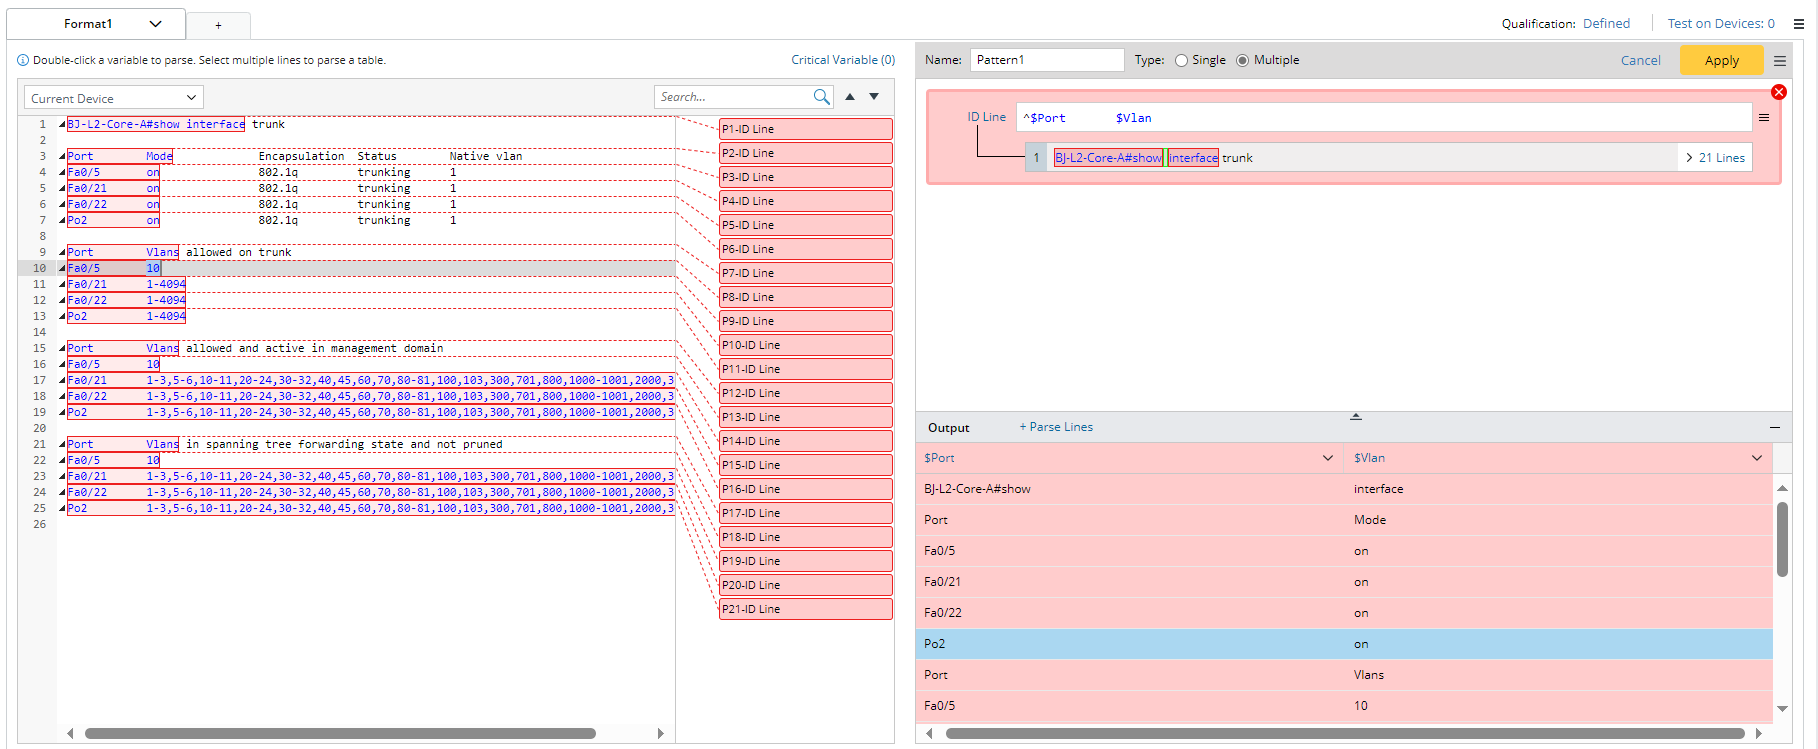Collapse the output pane splitter arrow

[1356, 416]
